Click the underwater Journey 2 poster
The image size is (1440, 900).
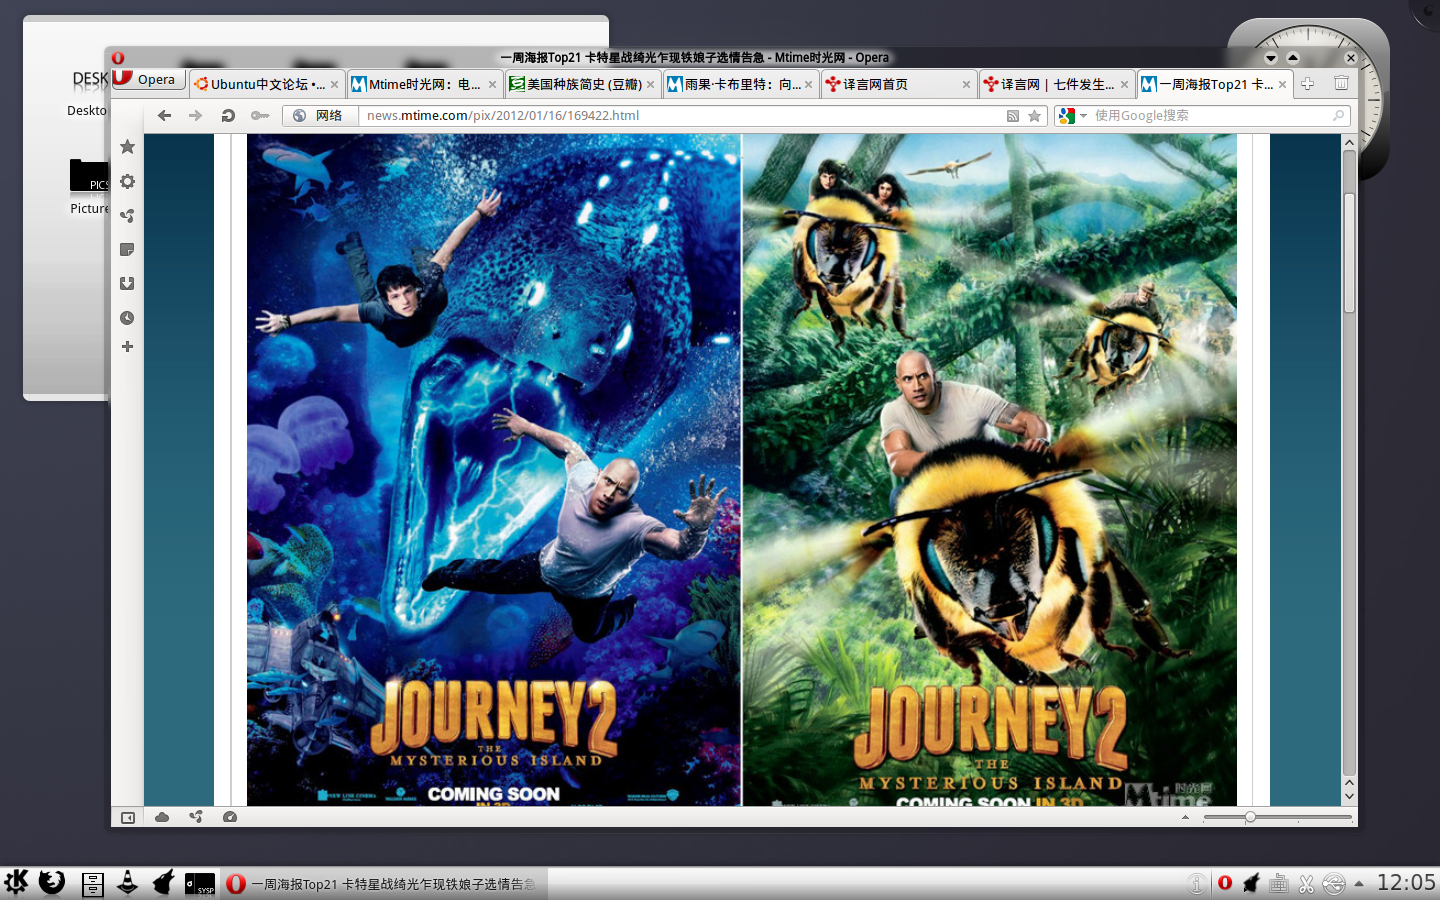click(x=494, y=470)
